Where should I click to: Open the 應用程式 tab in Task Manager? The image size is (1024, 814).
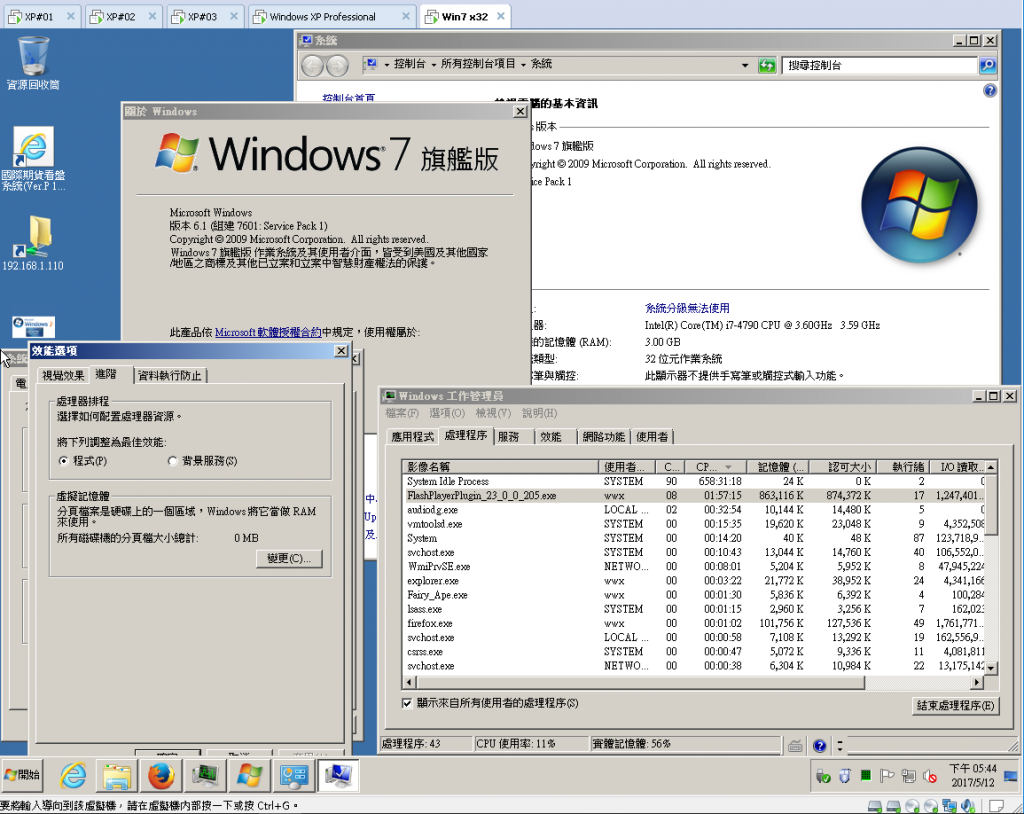coord(412,436)
